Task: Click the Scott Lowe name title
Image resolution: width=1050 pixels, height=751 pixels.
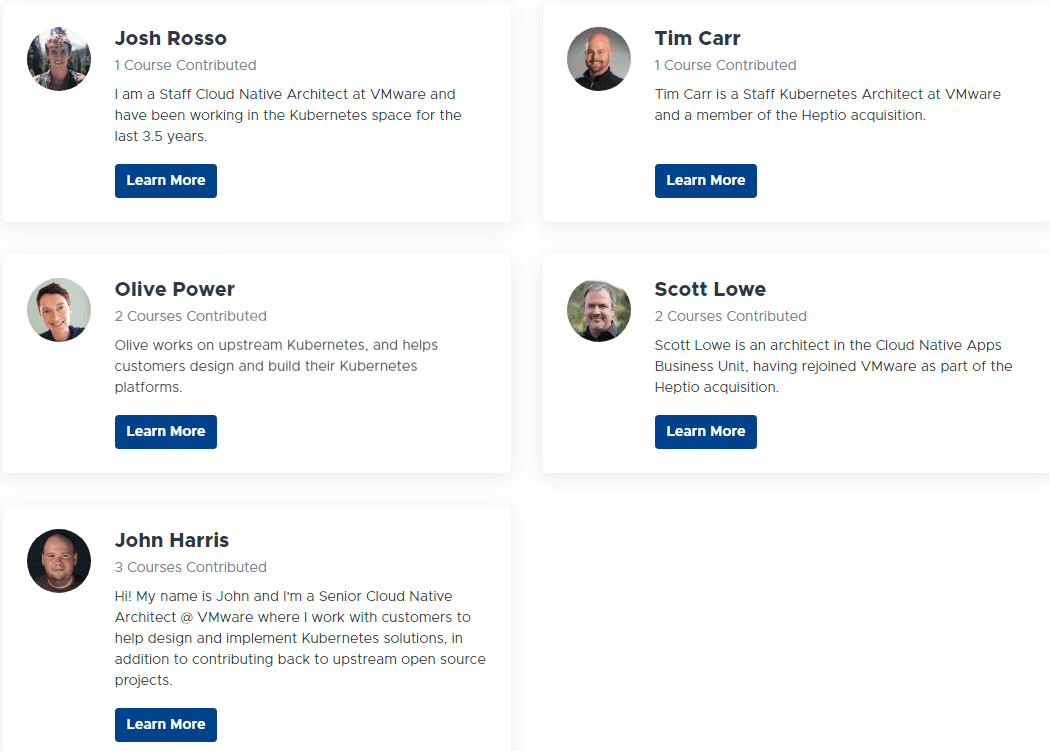Action: (x=710, y=290)
